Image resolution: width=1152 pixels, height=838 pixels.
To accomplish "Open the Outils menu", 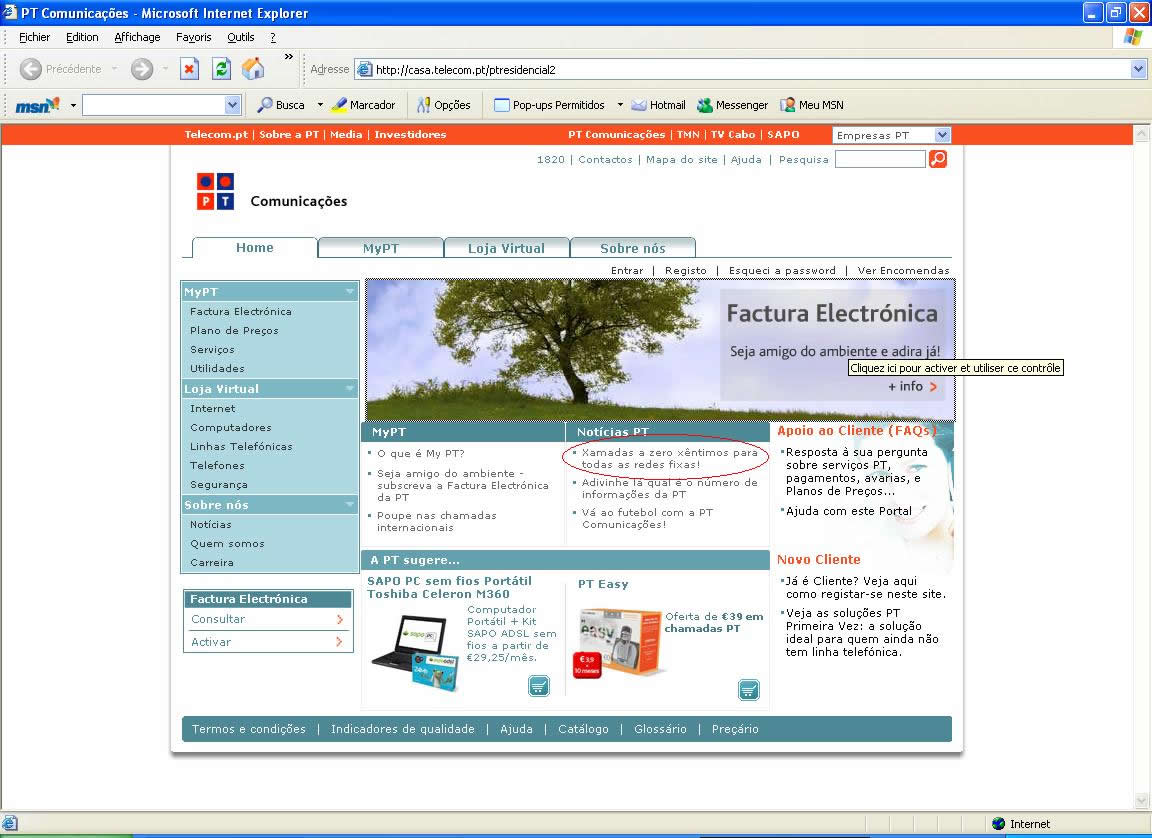I will point(241,37).
